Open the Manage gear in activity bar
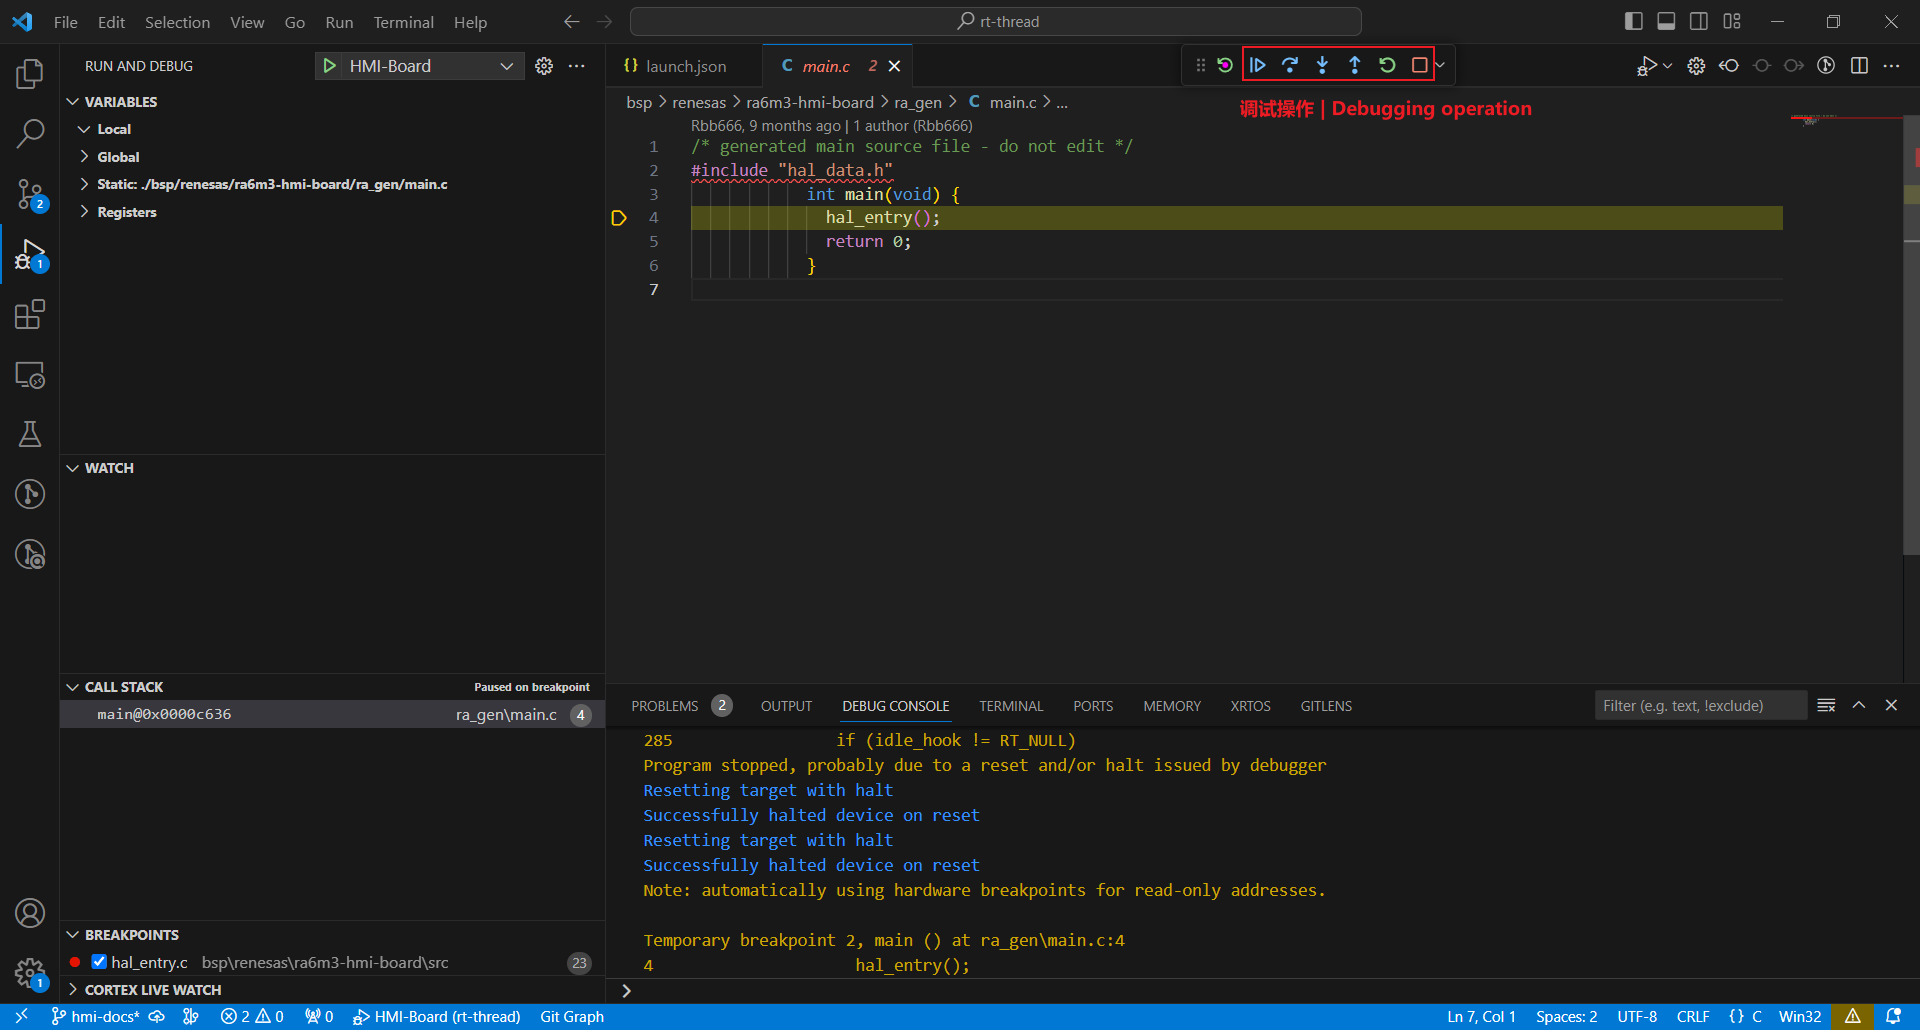 (x=30, y=973)
